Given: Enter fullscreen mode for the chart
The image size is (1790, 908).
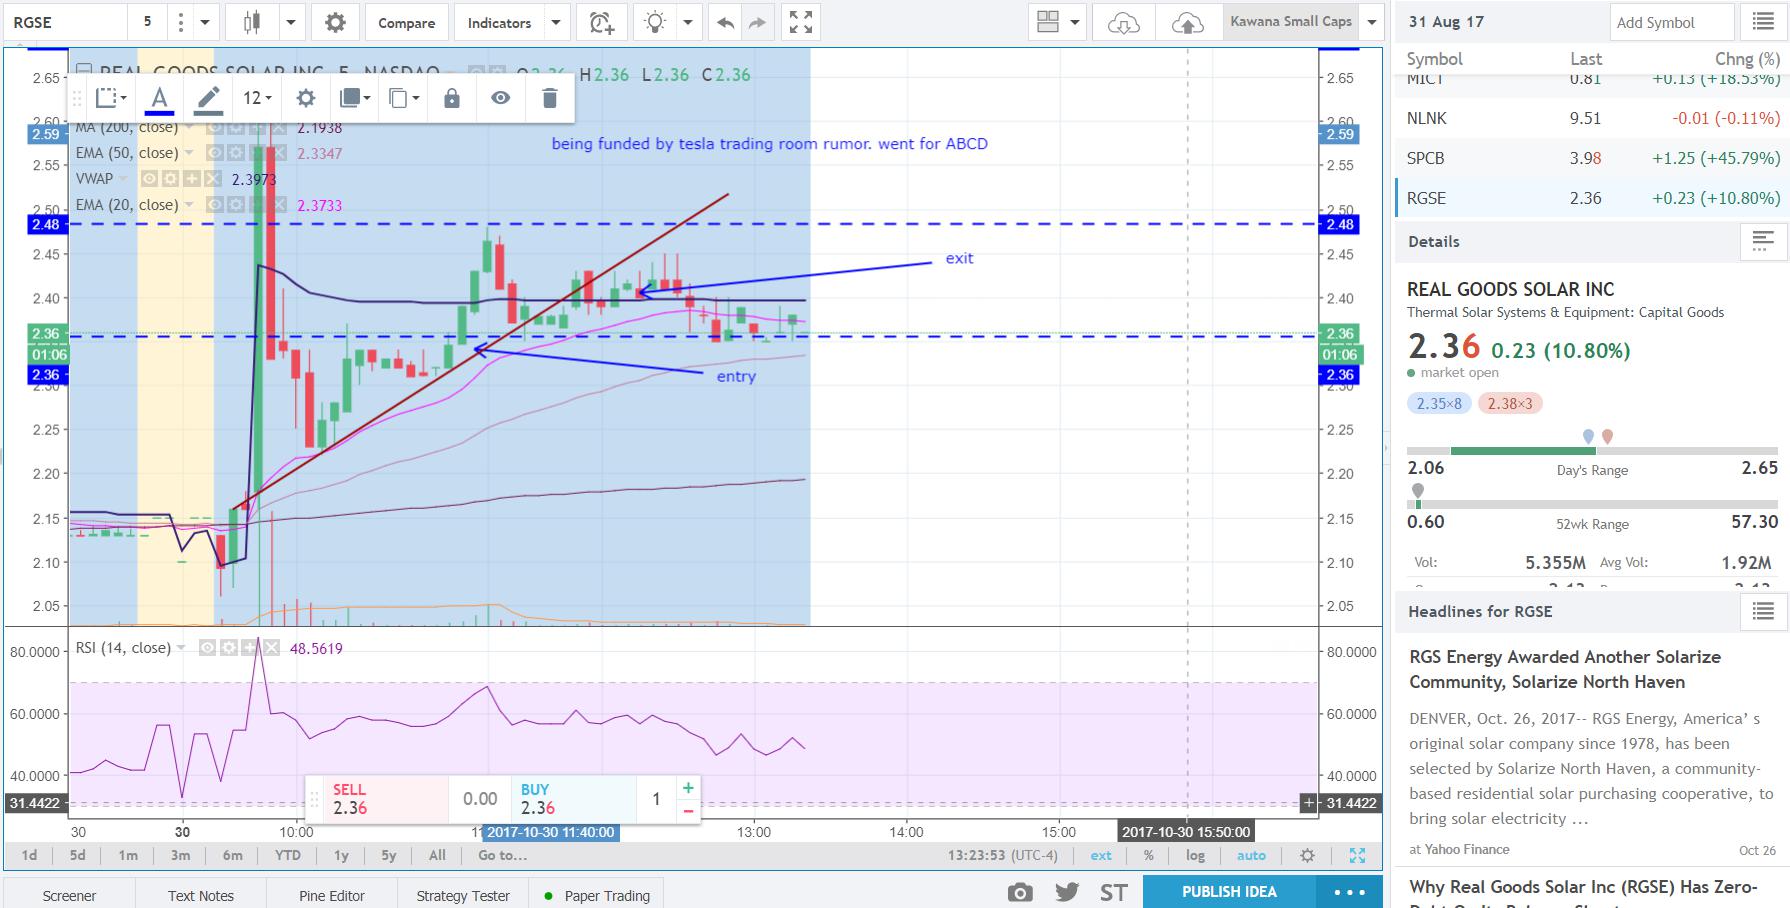Looking at the screenshot, I should (x=801, y=22).
